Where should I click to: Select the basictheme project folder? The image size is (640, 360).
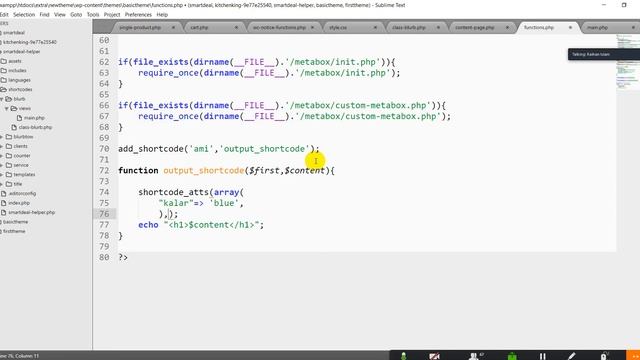(x=16, y=222)
